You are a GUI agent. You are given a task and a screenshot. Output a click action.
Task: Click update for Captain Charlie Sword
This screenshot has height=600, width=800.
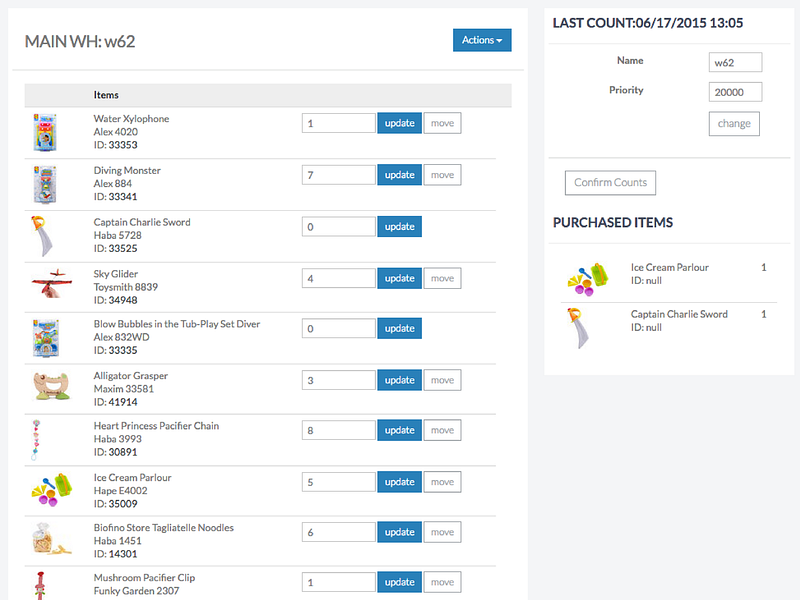coord(399,227)
